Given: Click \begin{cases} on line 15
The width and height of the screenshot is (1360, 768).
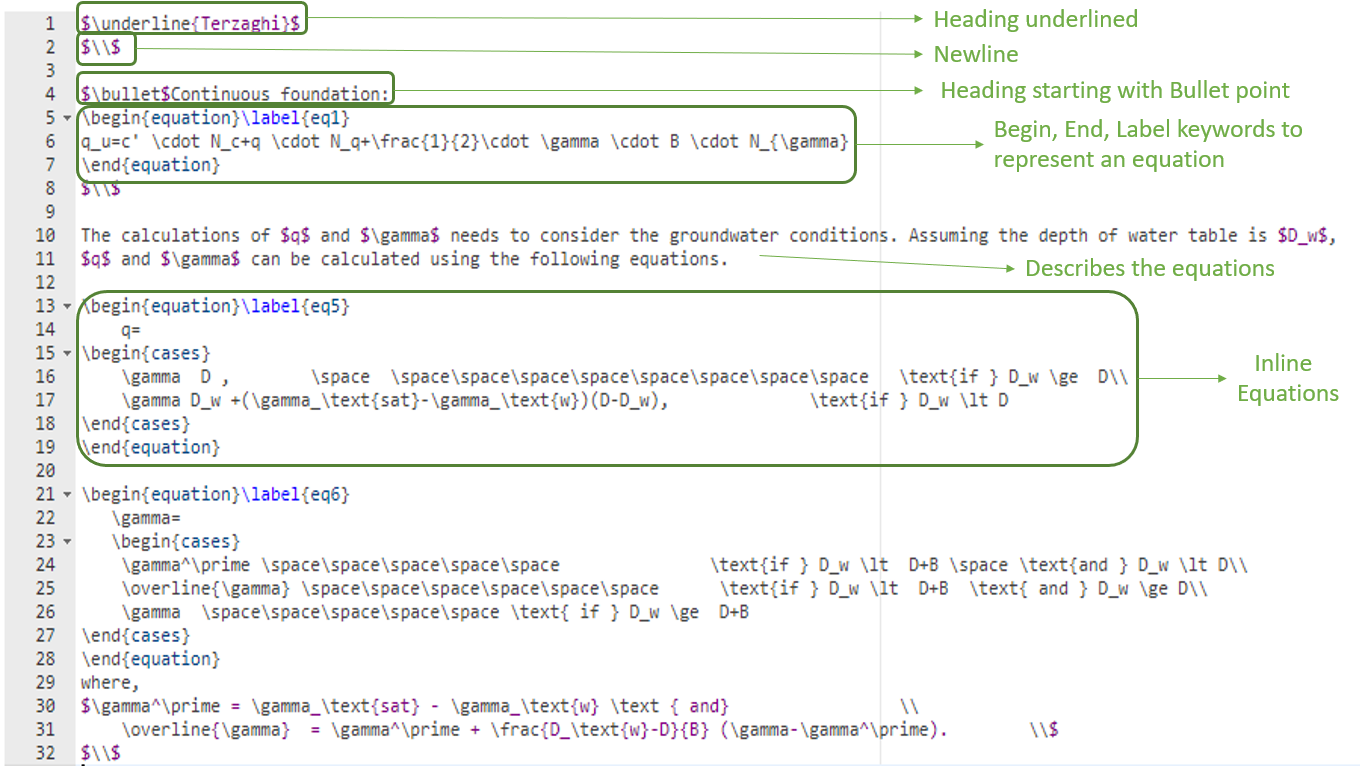Looking at the screenshot, I should click(x=146, y=353).
